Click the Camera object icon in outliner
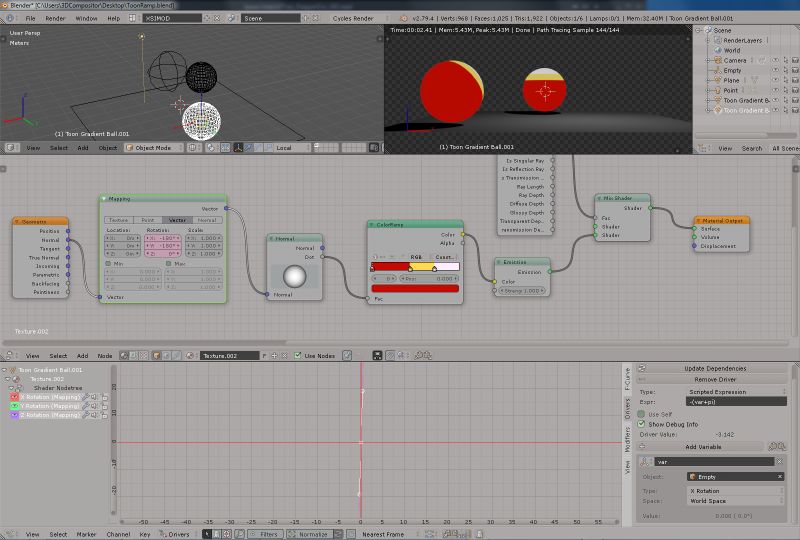This screenshot has width=800, height=540. [717, 60]
